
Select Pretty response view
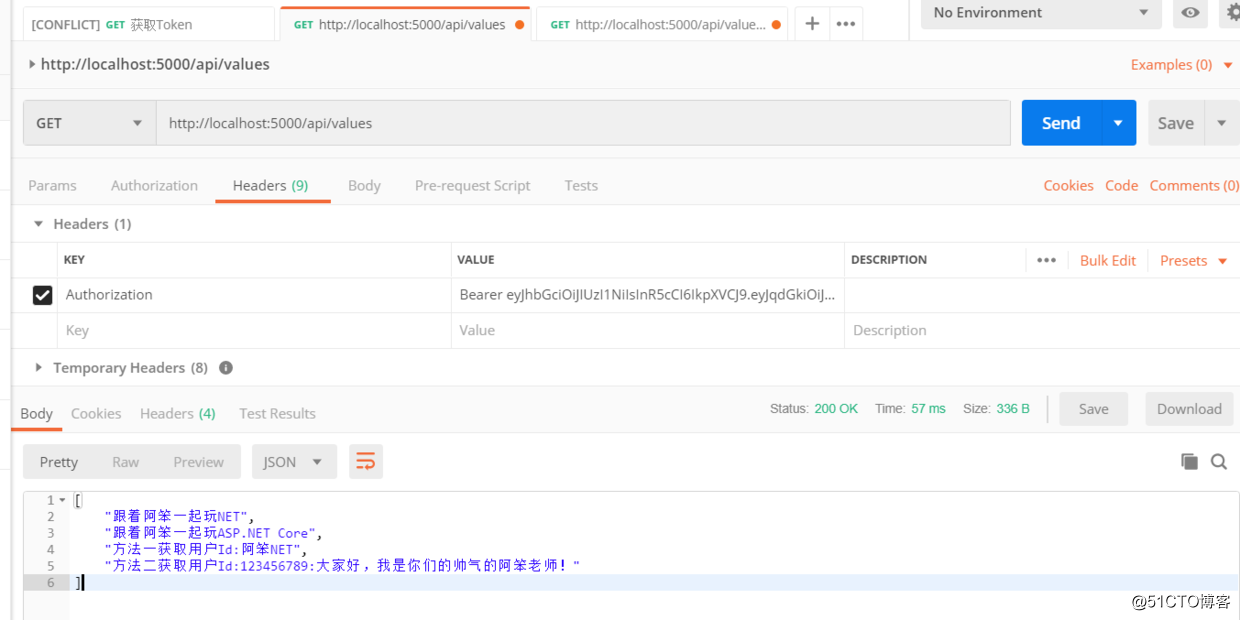[x=59, y=461]
